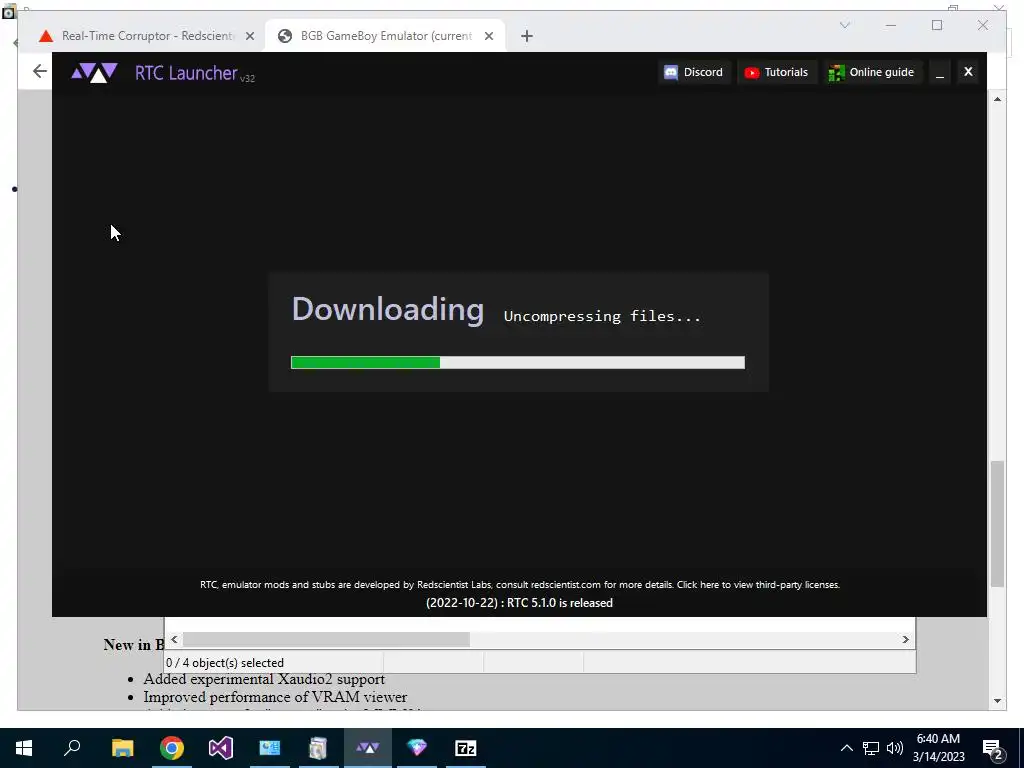This screenshot has height=768, width=1024.
Task: Open Windows taskbar search
Action: [72, 748]
